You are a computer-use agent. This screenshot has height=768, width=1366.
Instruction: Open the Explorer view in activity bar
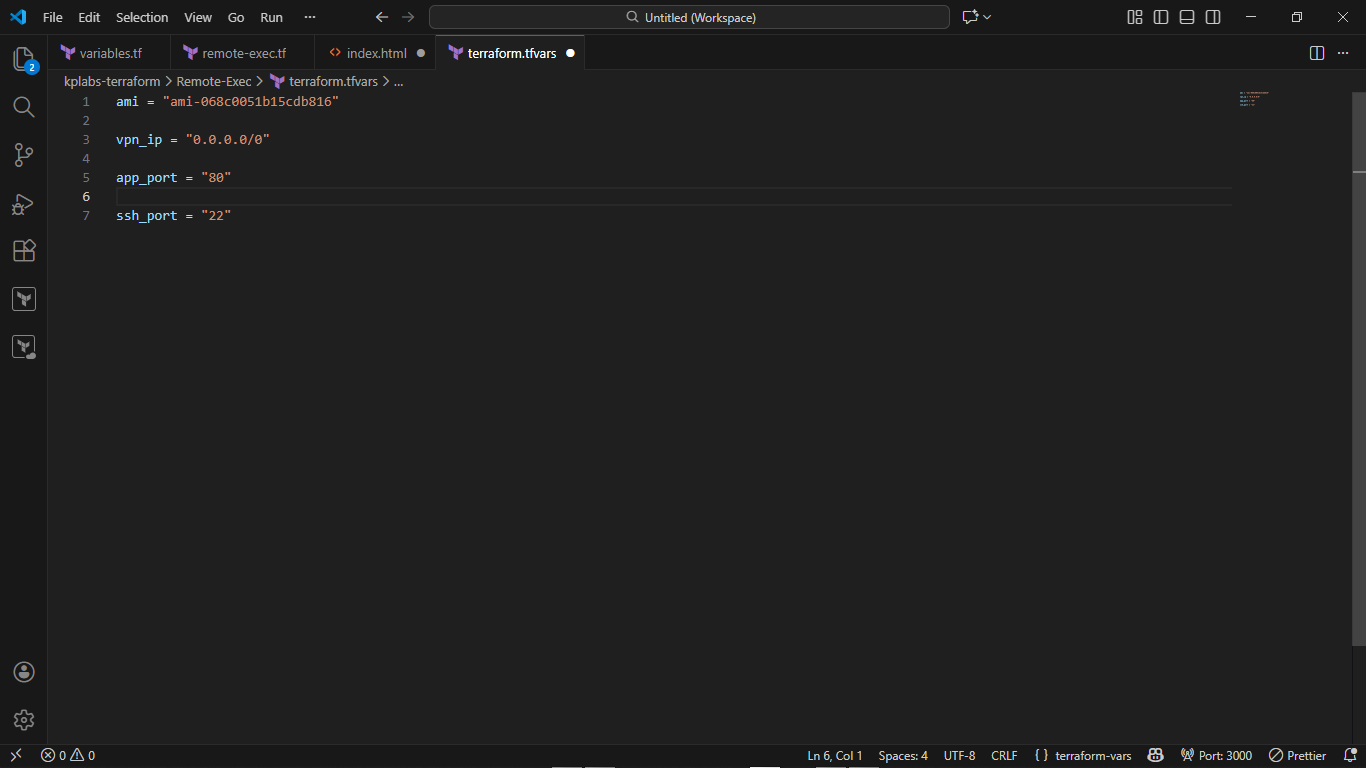tap(23, 59)
